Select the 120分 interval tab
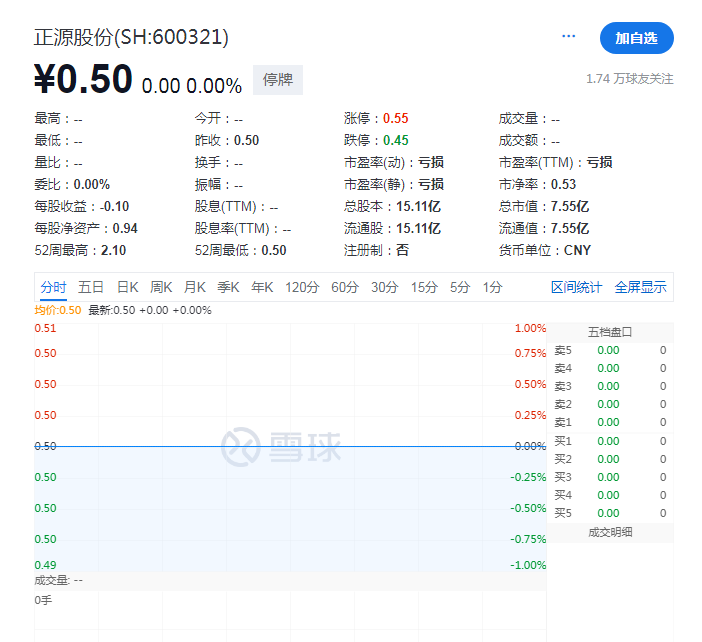 (301, 287)
